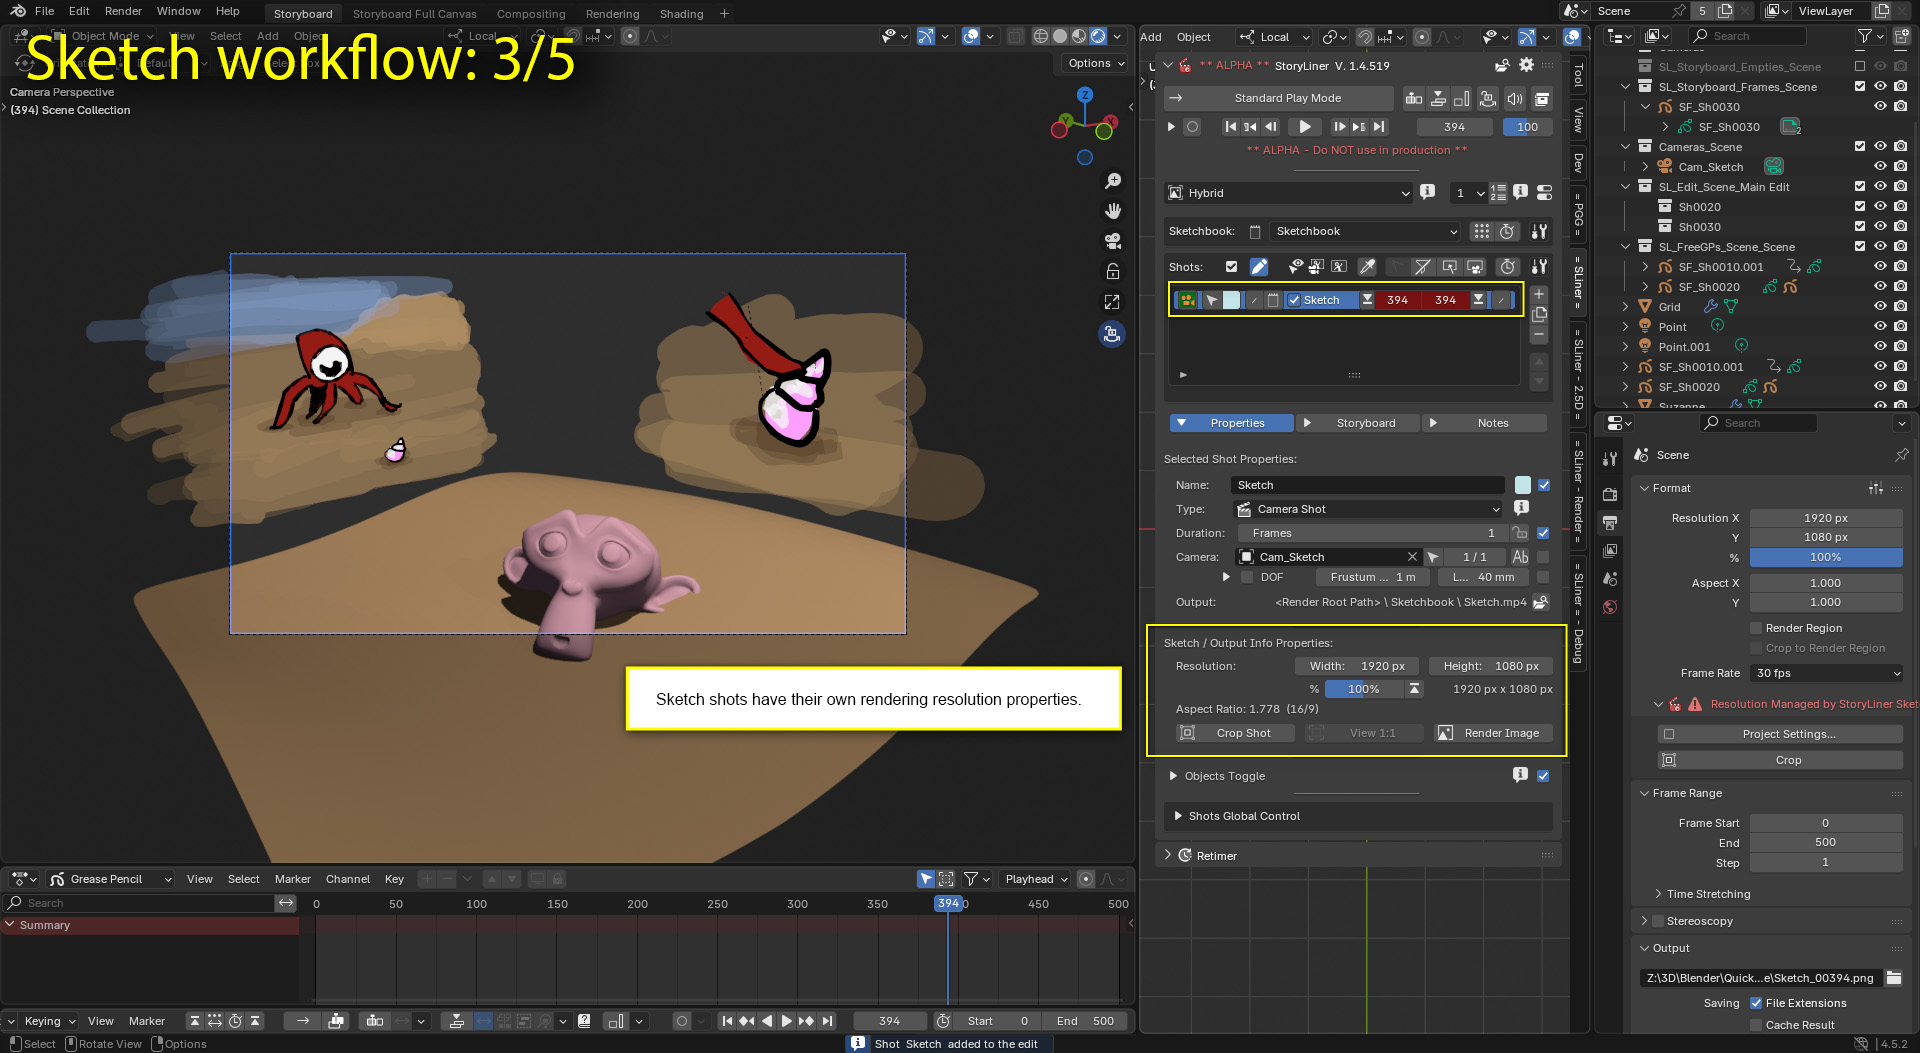The width and height of the screenshot is (1920, 1053).
Task: Open the Hybrid layout dropdown
Action: [1289, 193]
